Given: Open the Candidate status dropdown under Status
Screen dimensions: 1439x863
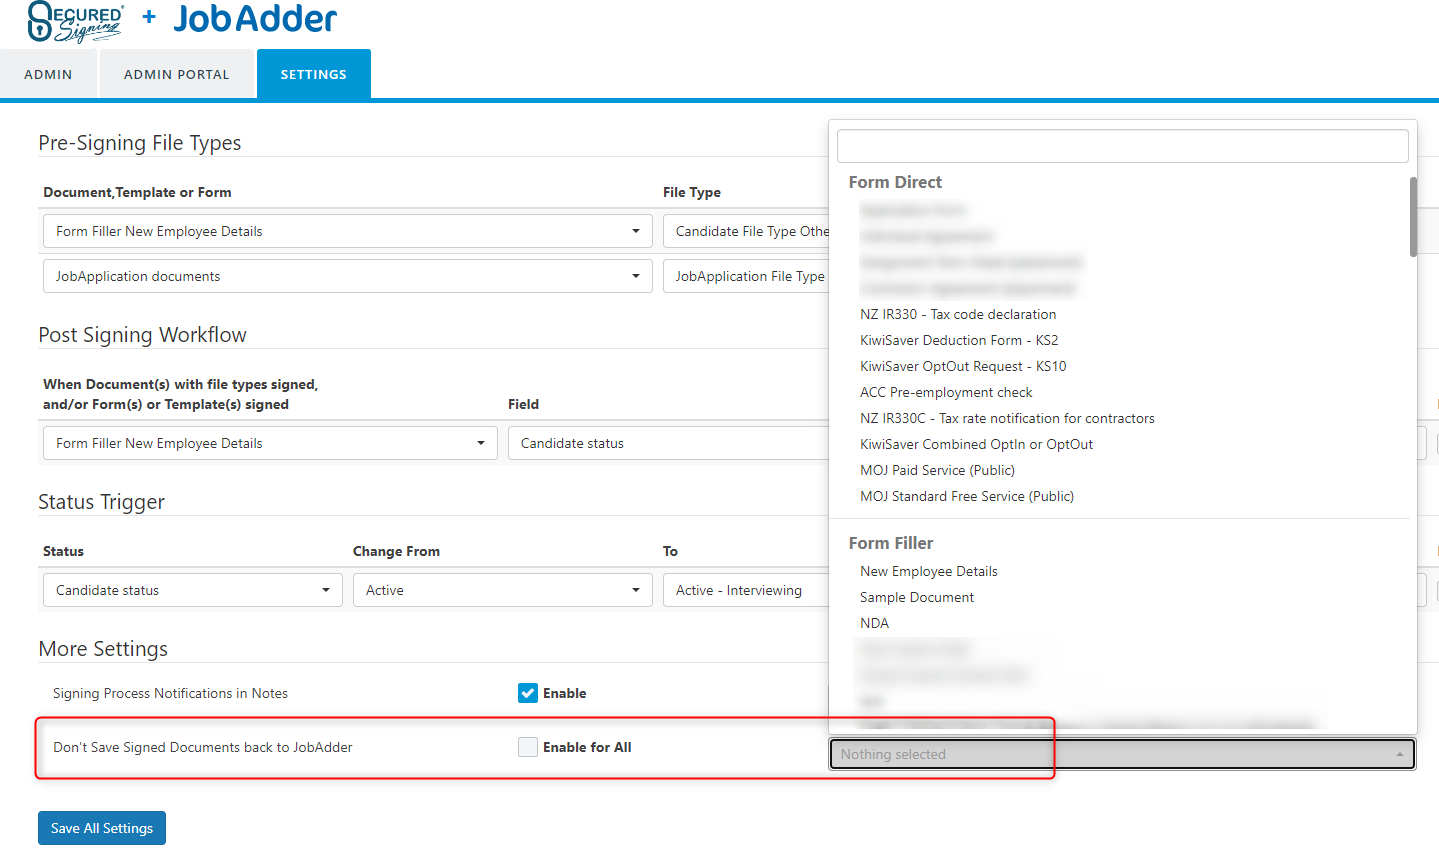Looking at the screenshot, I should [x=192, y=590].
